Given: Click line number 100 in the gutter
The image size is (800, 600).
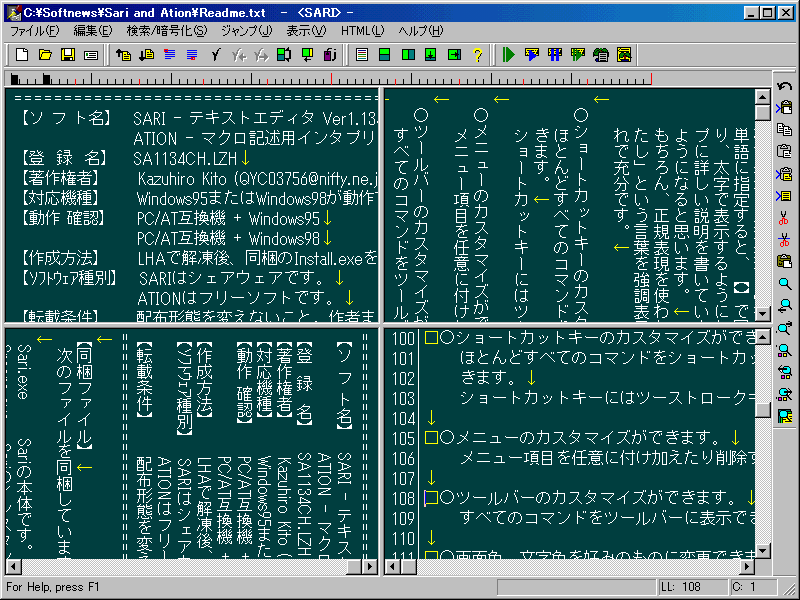Looking at the screenshot, I should (404, 338).
